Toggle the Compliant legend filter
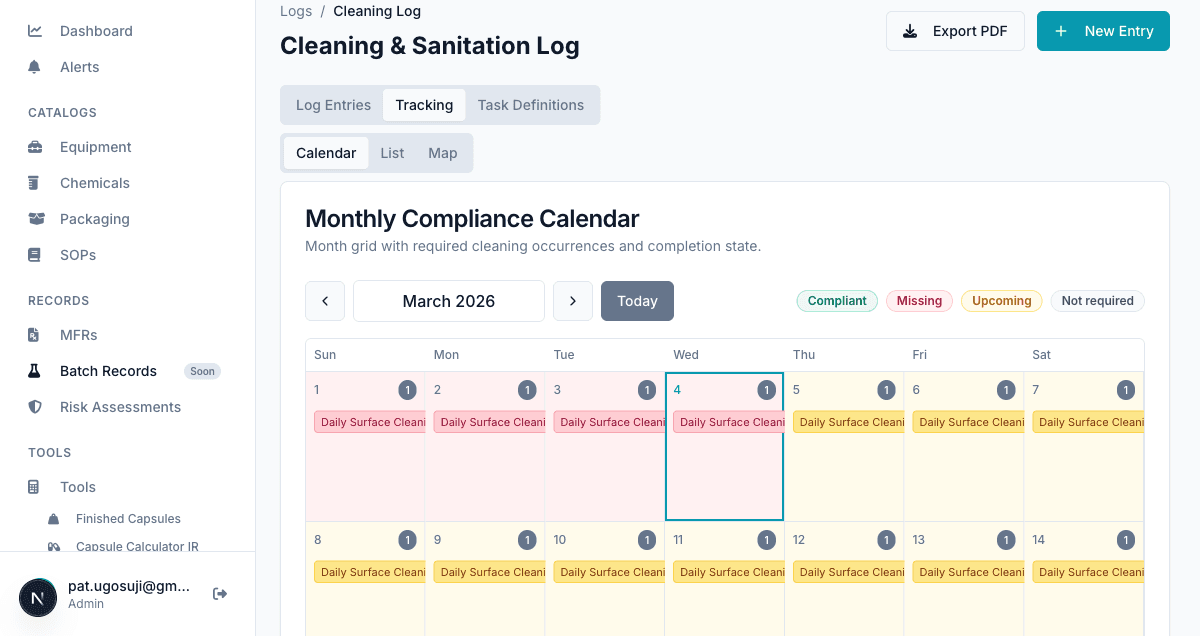 coord(837,300)
